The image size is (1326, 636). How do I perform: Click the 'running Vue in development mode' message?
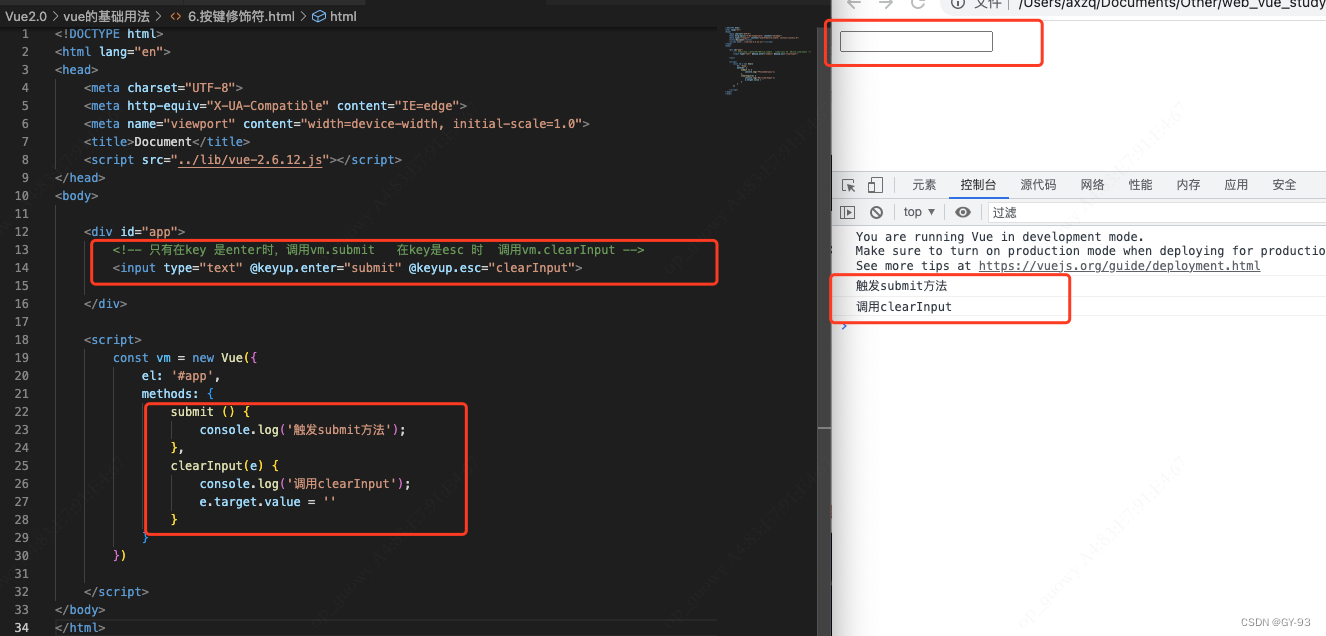(x=1000, y=237)
